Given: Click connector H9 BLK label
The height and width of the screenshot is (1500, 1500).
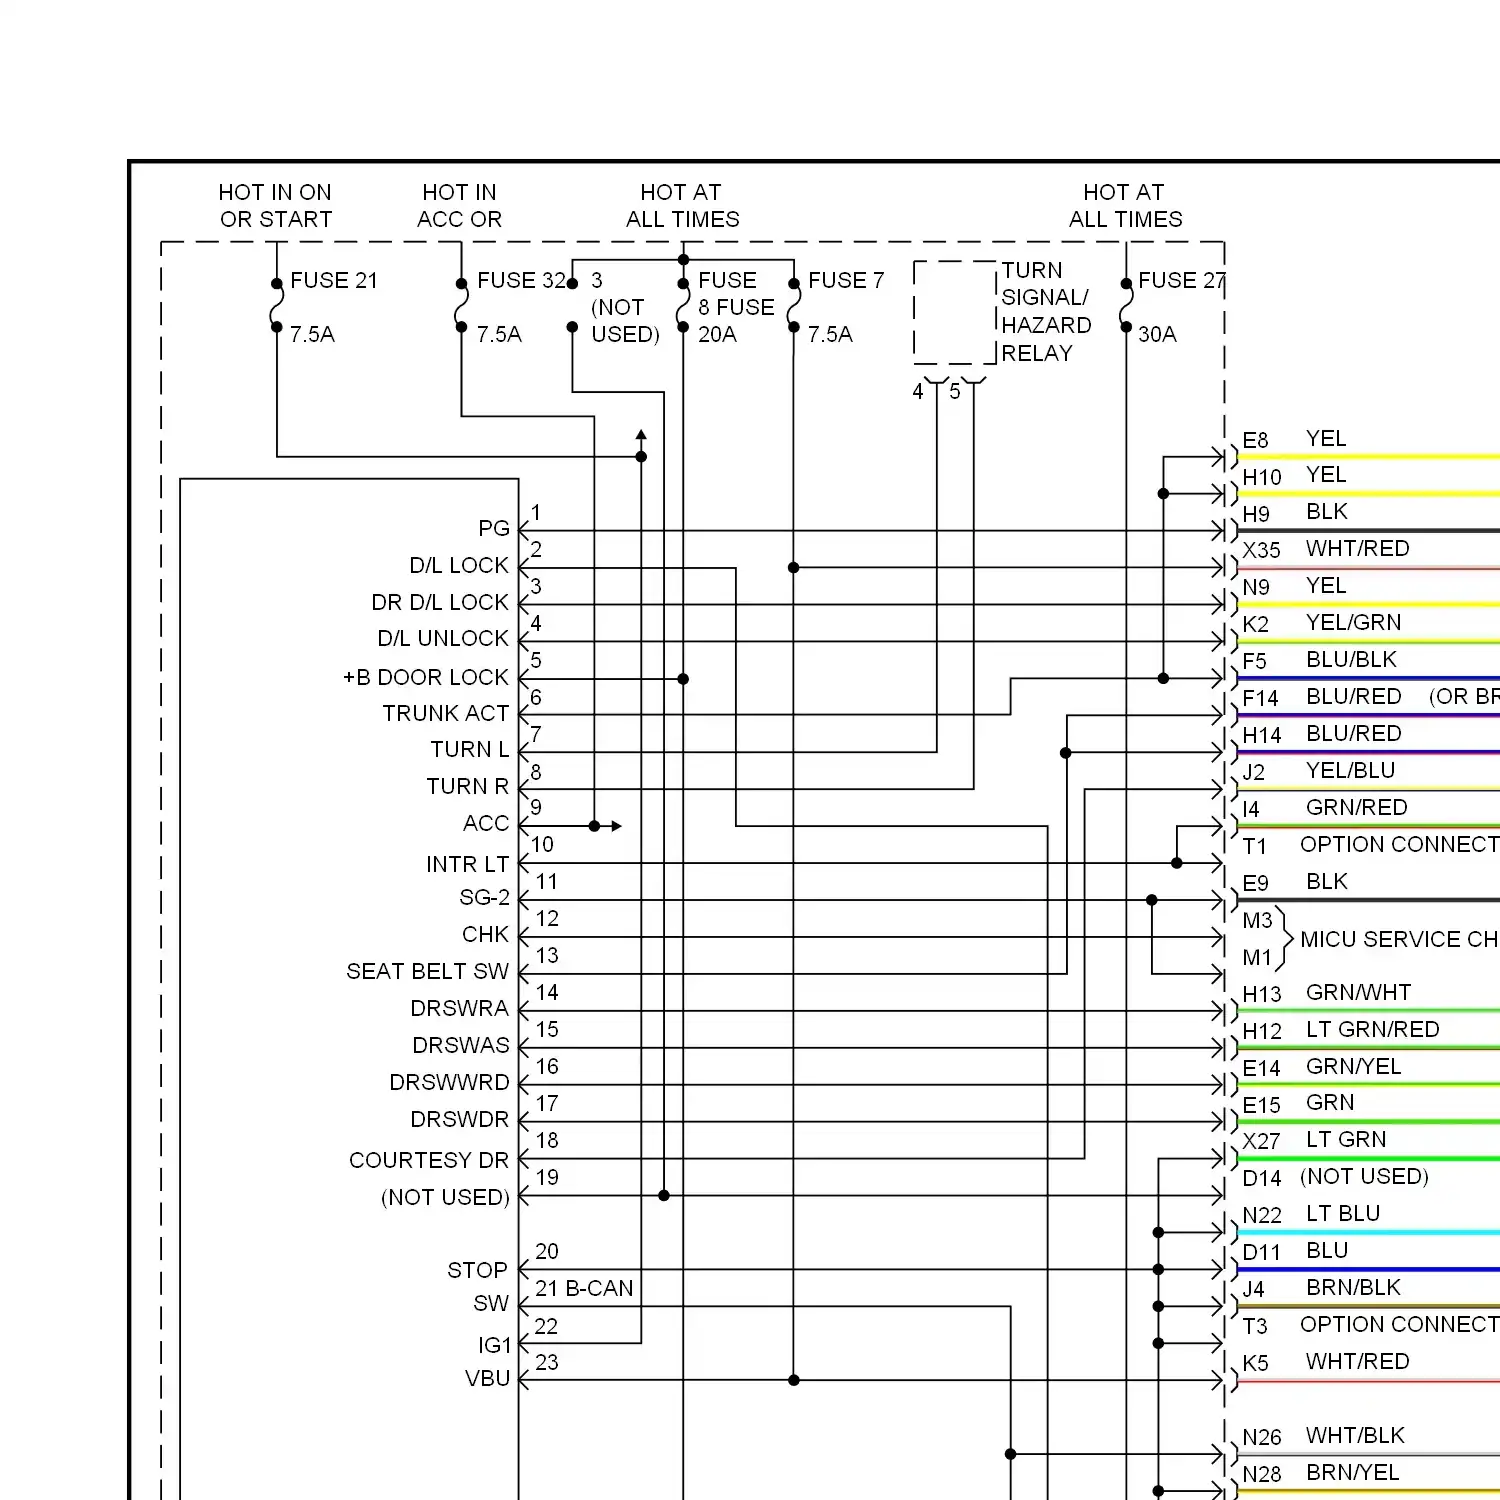Looking at the screenshot, I should tap(1295, 513).
